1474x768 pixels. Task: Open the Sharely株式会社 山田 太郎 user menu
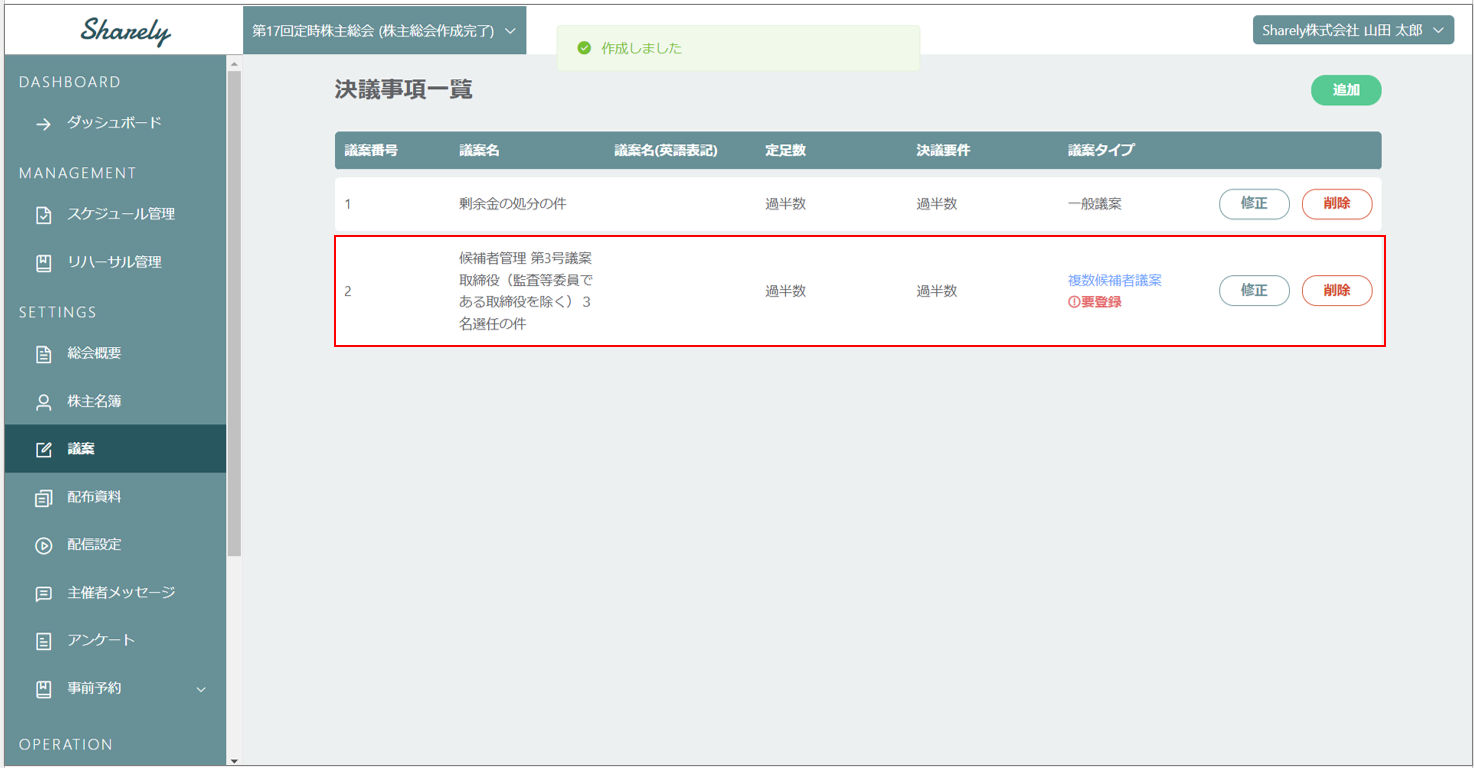[1352, 31]
